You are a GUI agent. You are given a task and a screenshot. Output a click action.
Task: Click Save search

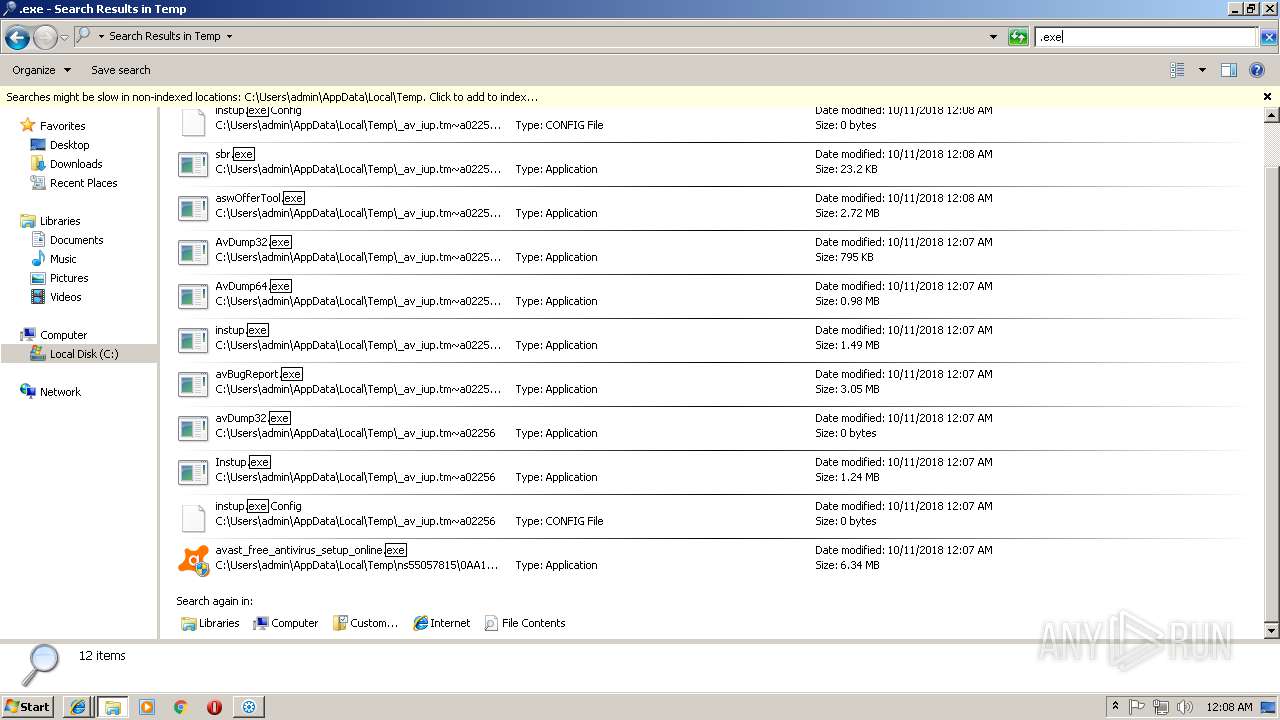pos(121,70)
